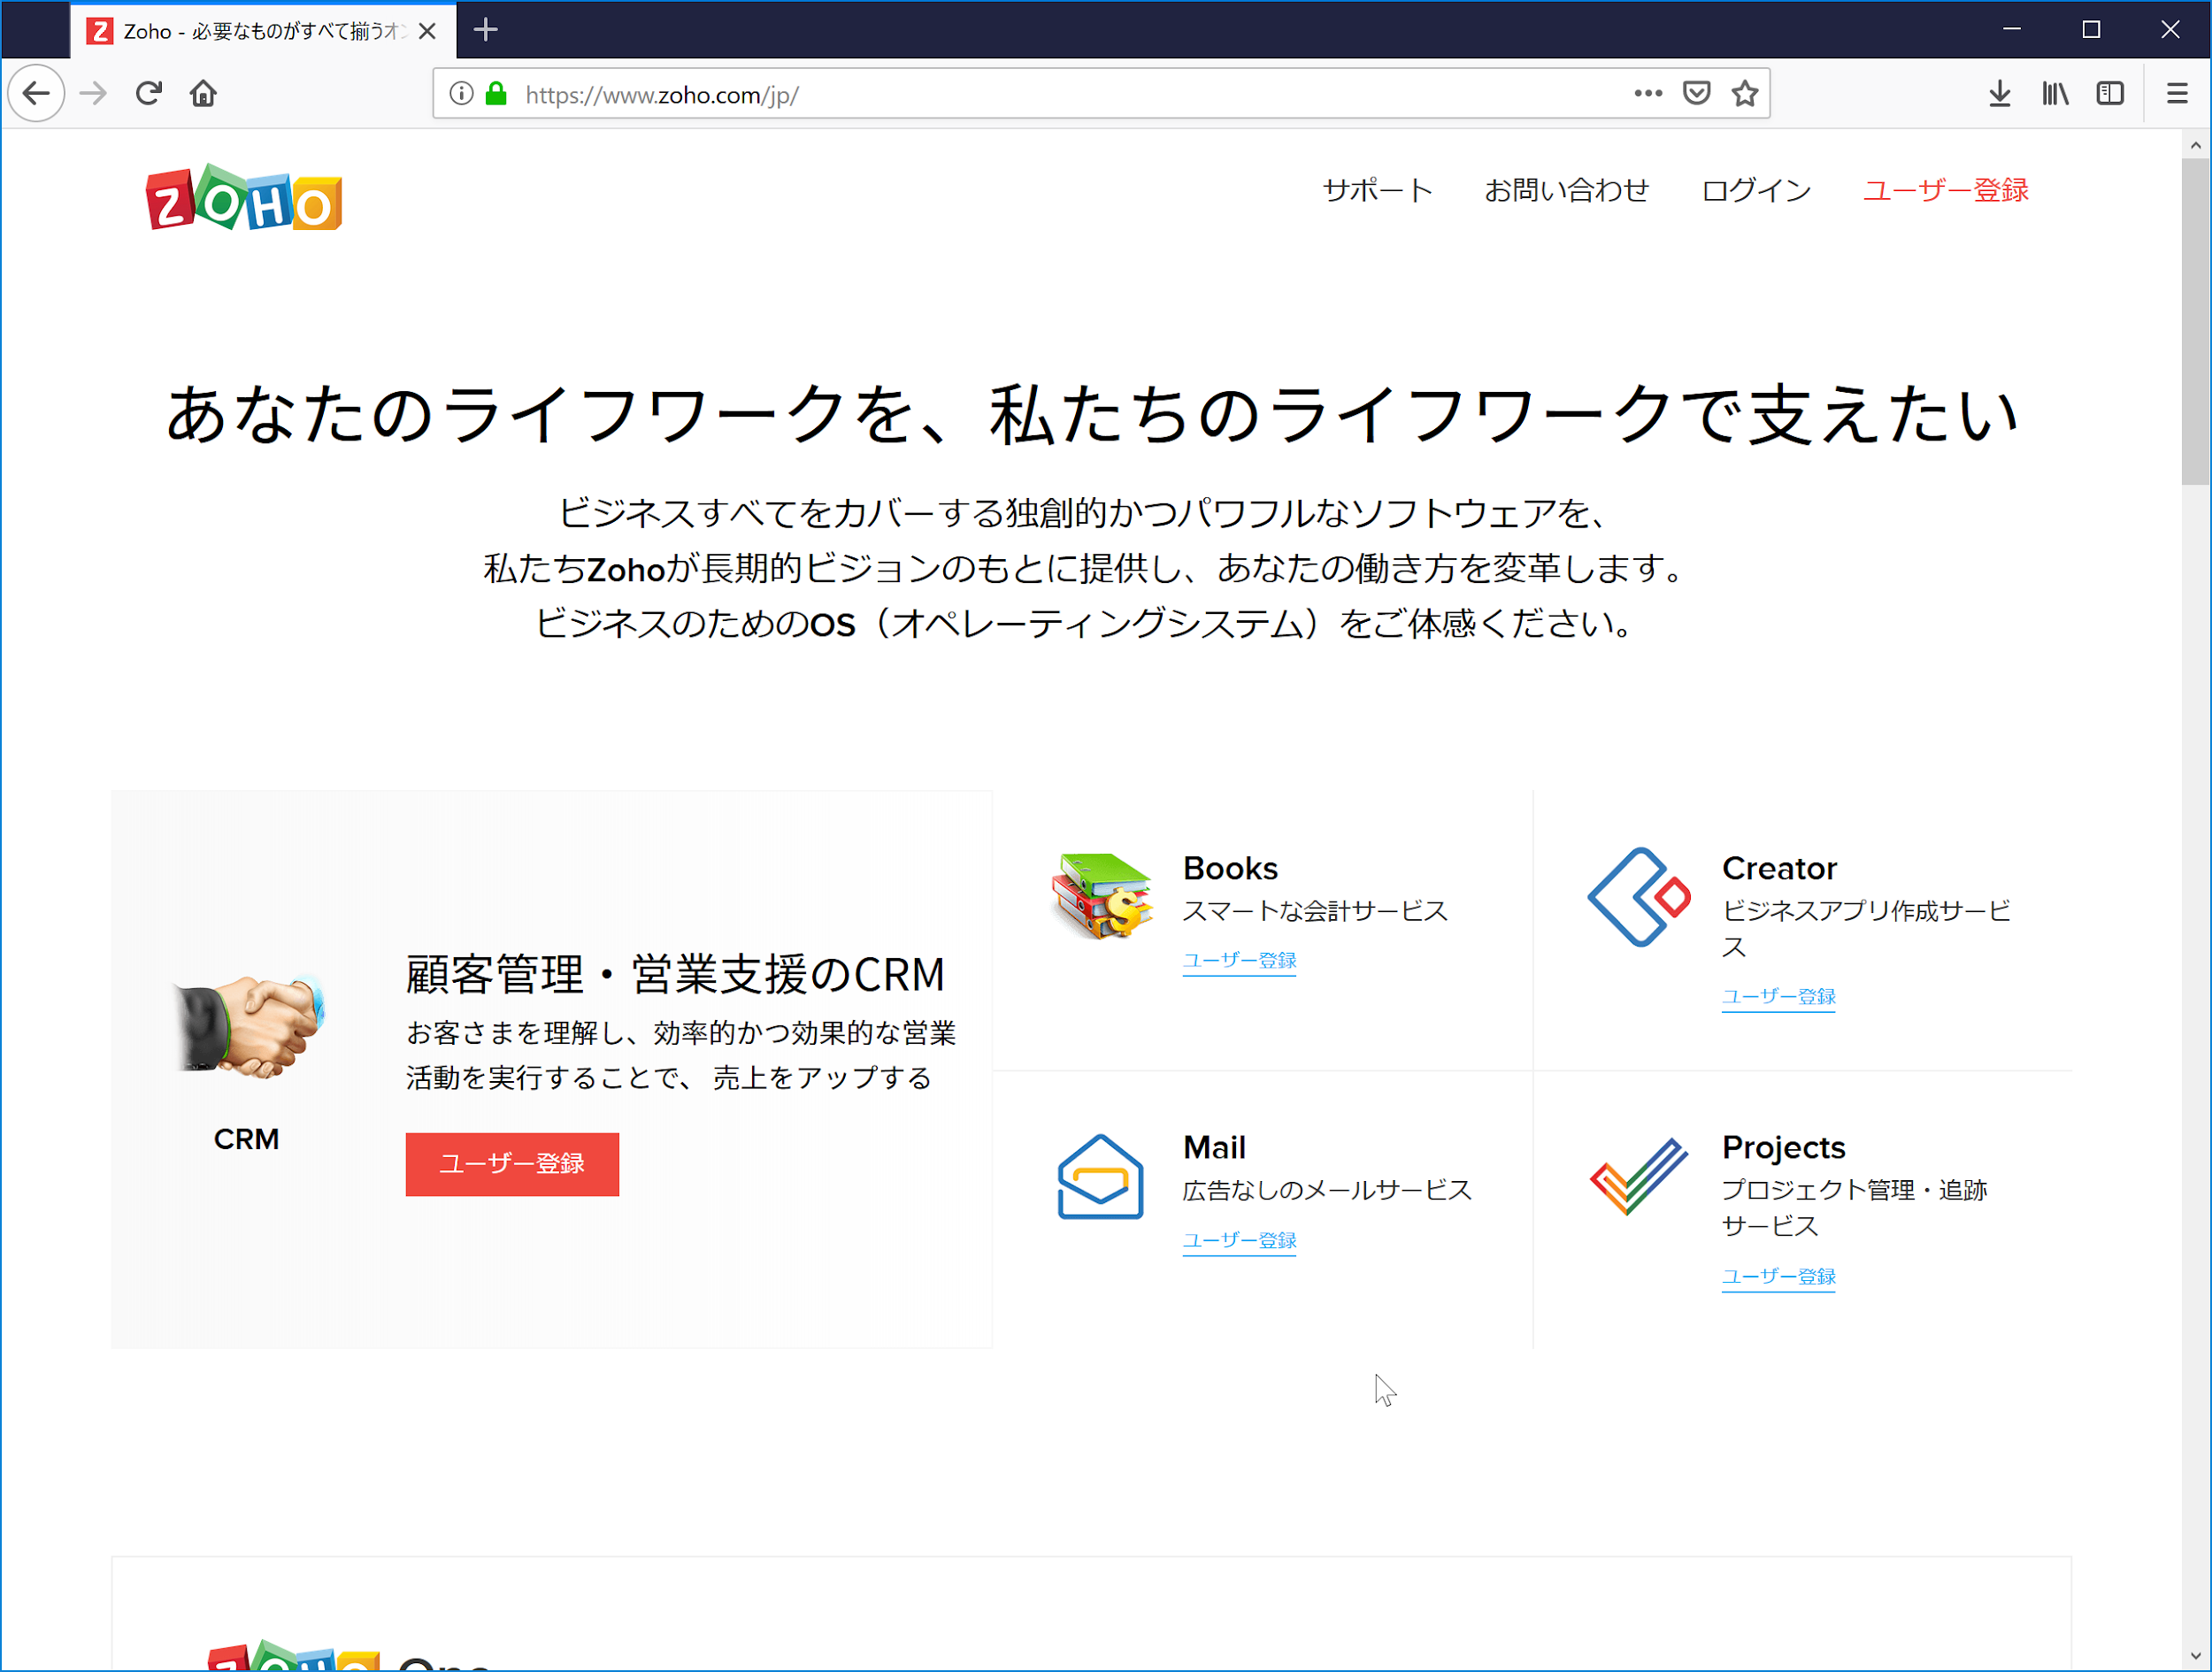Click the Forward arrow button
This screenshot has height=1672, width=2212.
(x=93, y=93)
